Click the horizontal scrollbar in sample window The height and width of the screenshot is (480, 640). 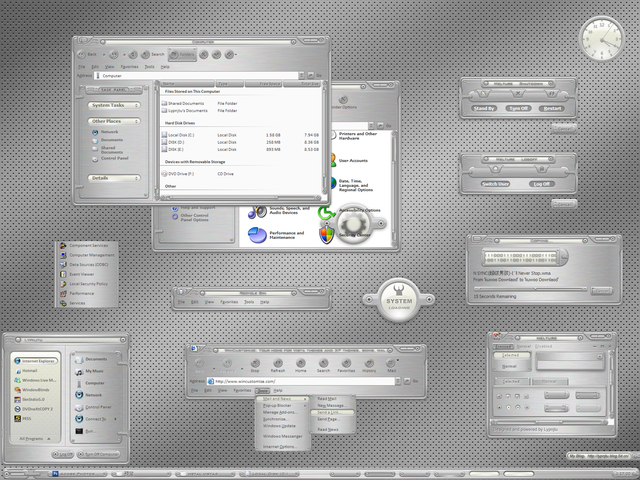(x=549, y=422)
